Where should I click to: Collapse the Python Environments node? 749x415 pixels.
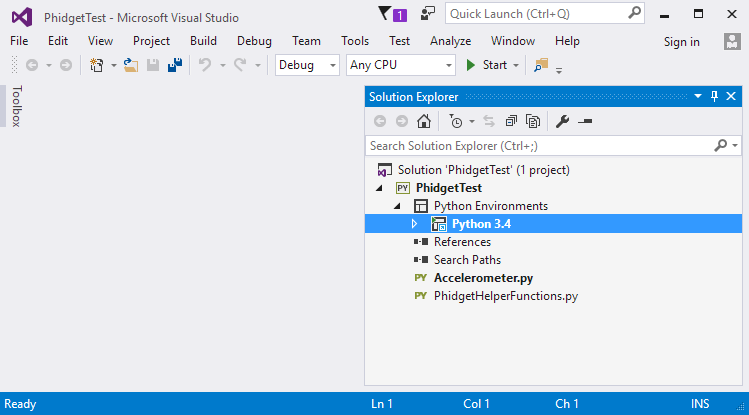[x=397, y=206]
